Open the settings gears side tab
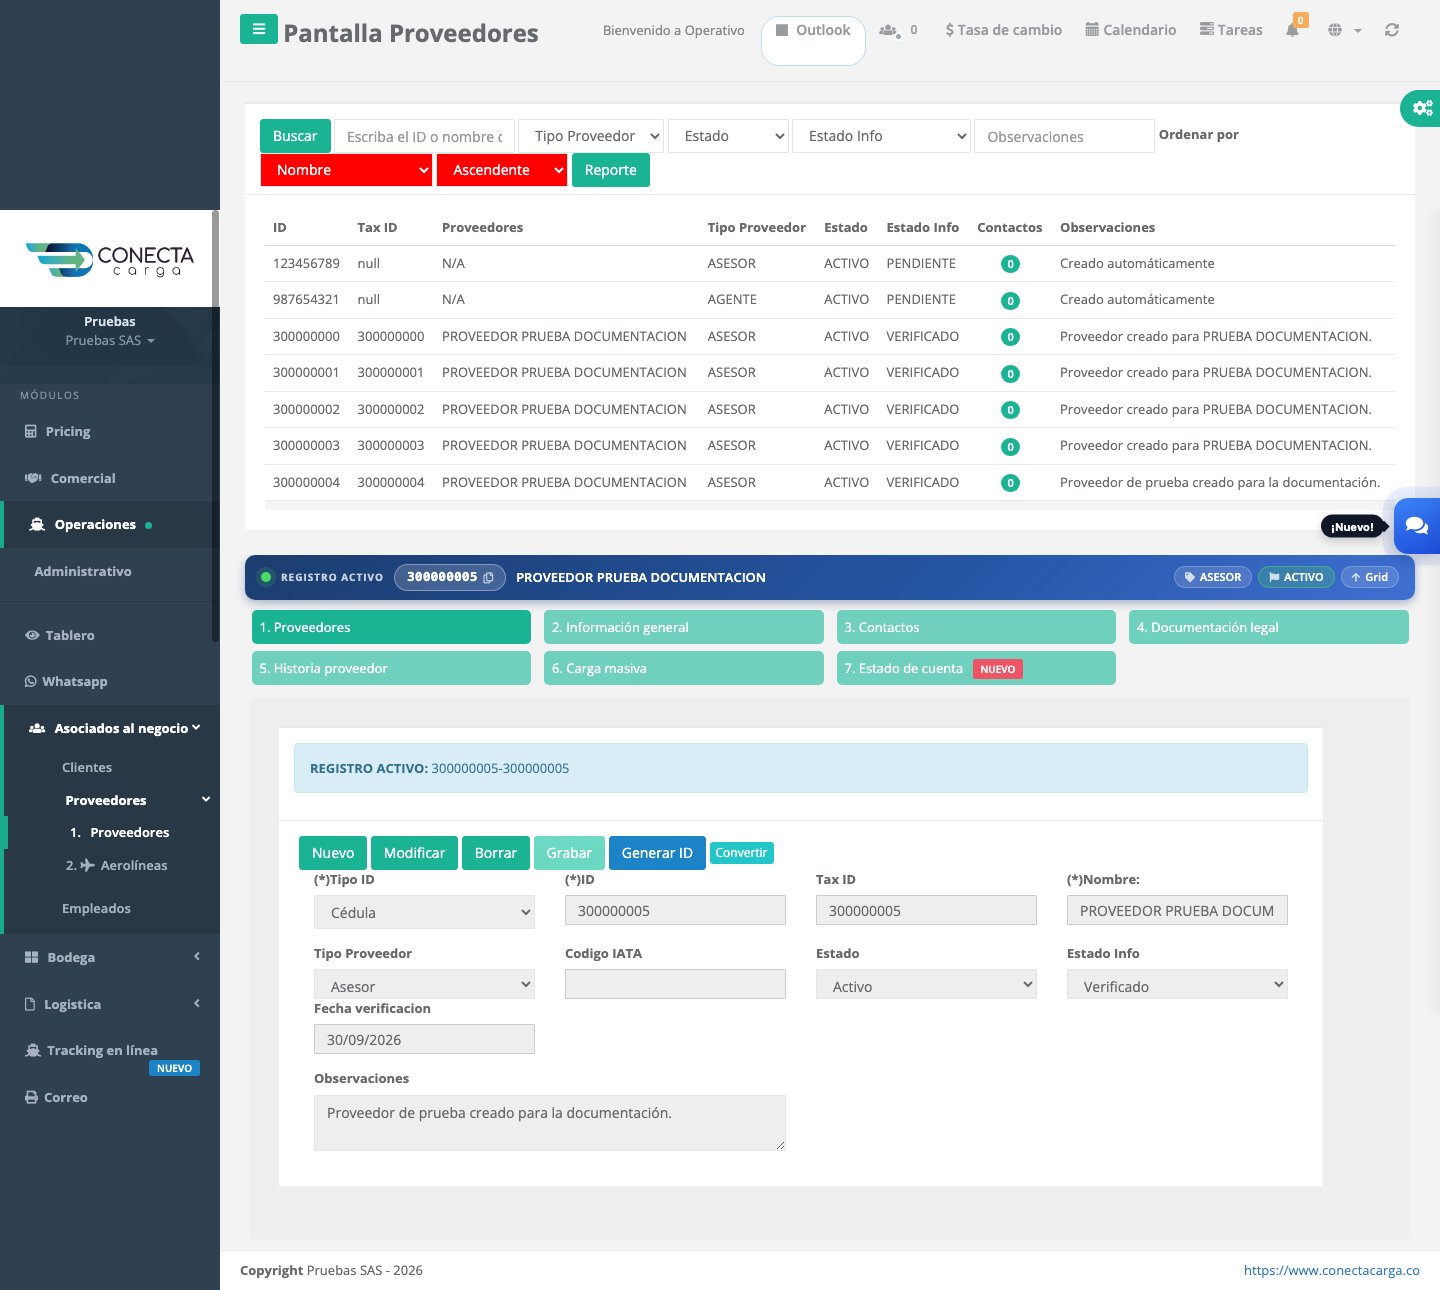Image resolution: width=1440 pixels, height=1290 pixels. [x=1422, y=108]
